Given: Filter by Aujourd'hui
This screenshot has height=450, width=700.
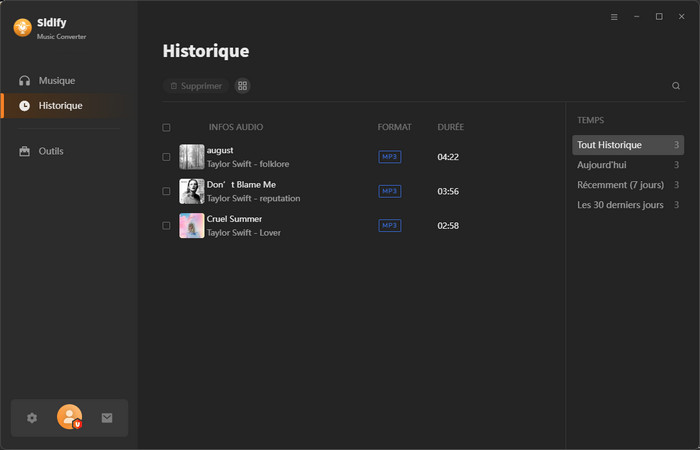Looking at the screenshot, I should (602, 165).
